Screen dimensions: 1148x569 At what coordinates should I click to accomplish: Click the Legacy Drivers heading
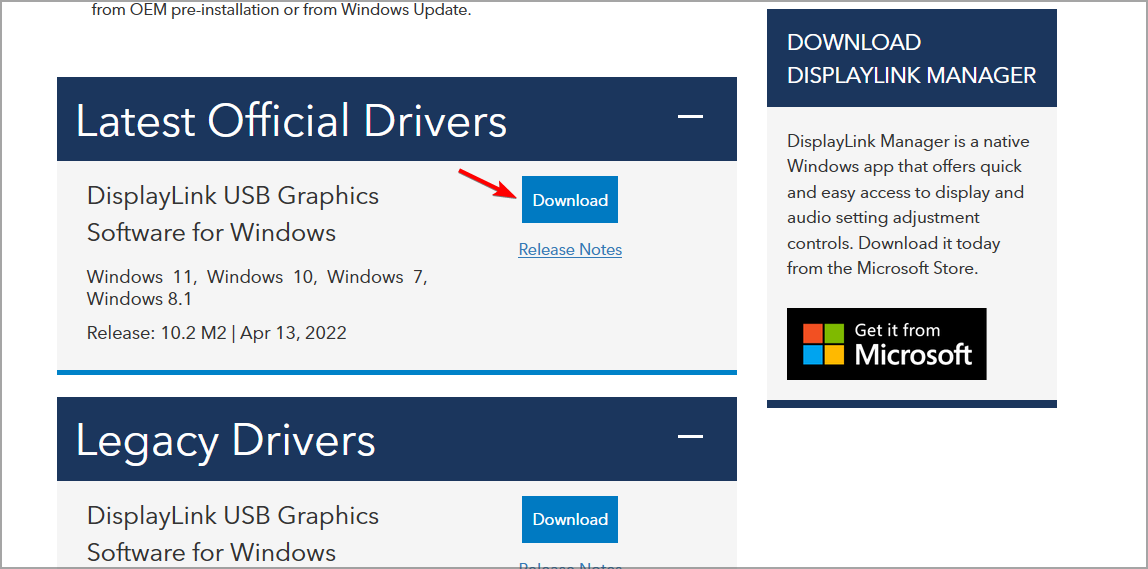(226, 440)
